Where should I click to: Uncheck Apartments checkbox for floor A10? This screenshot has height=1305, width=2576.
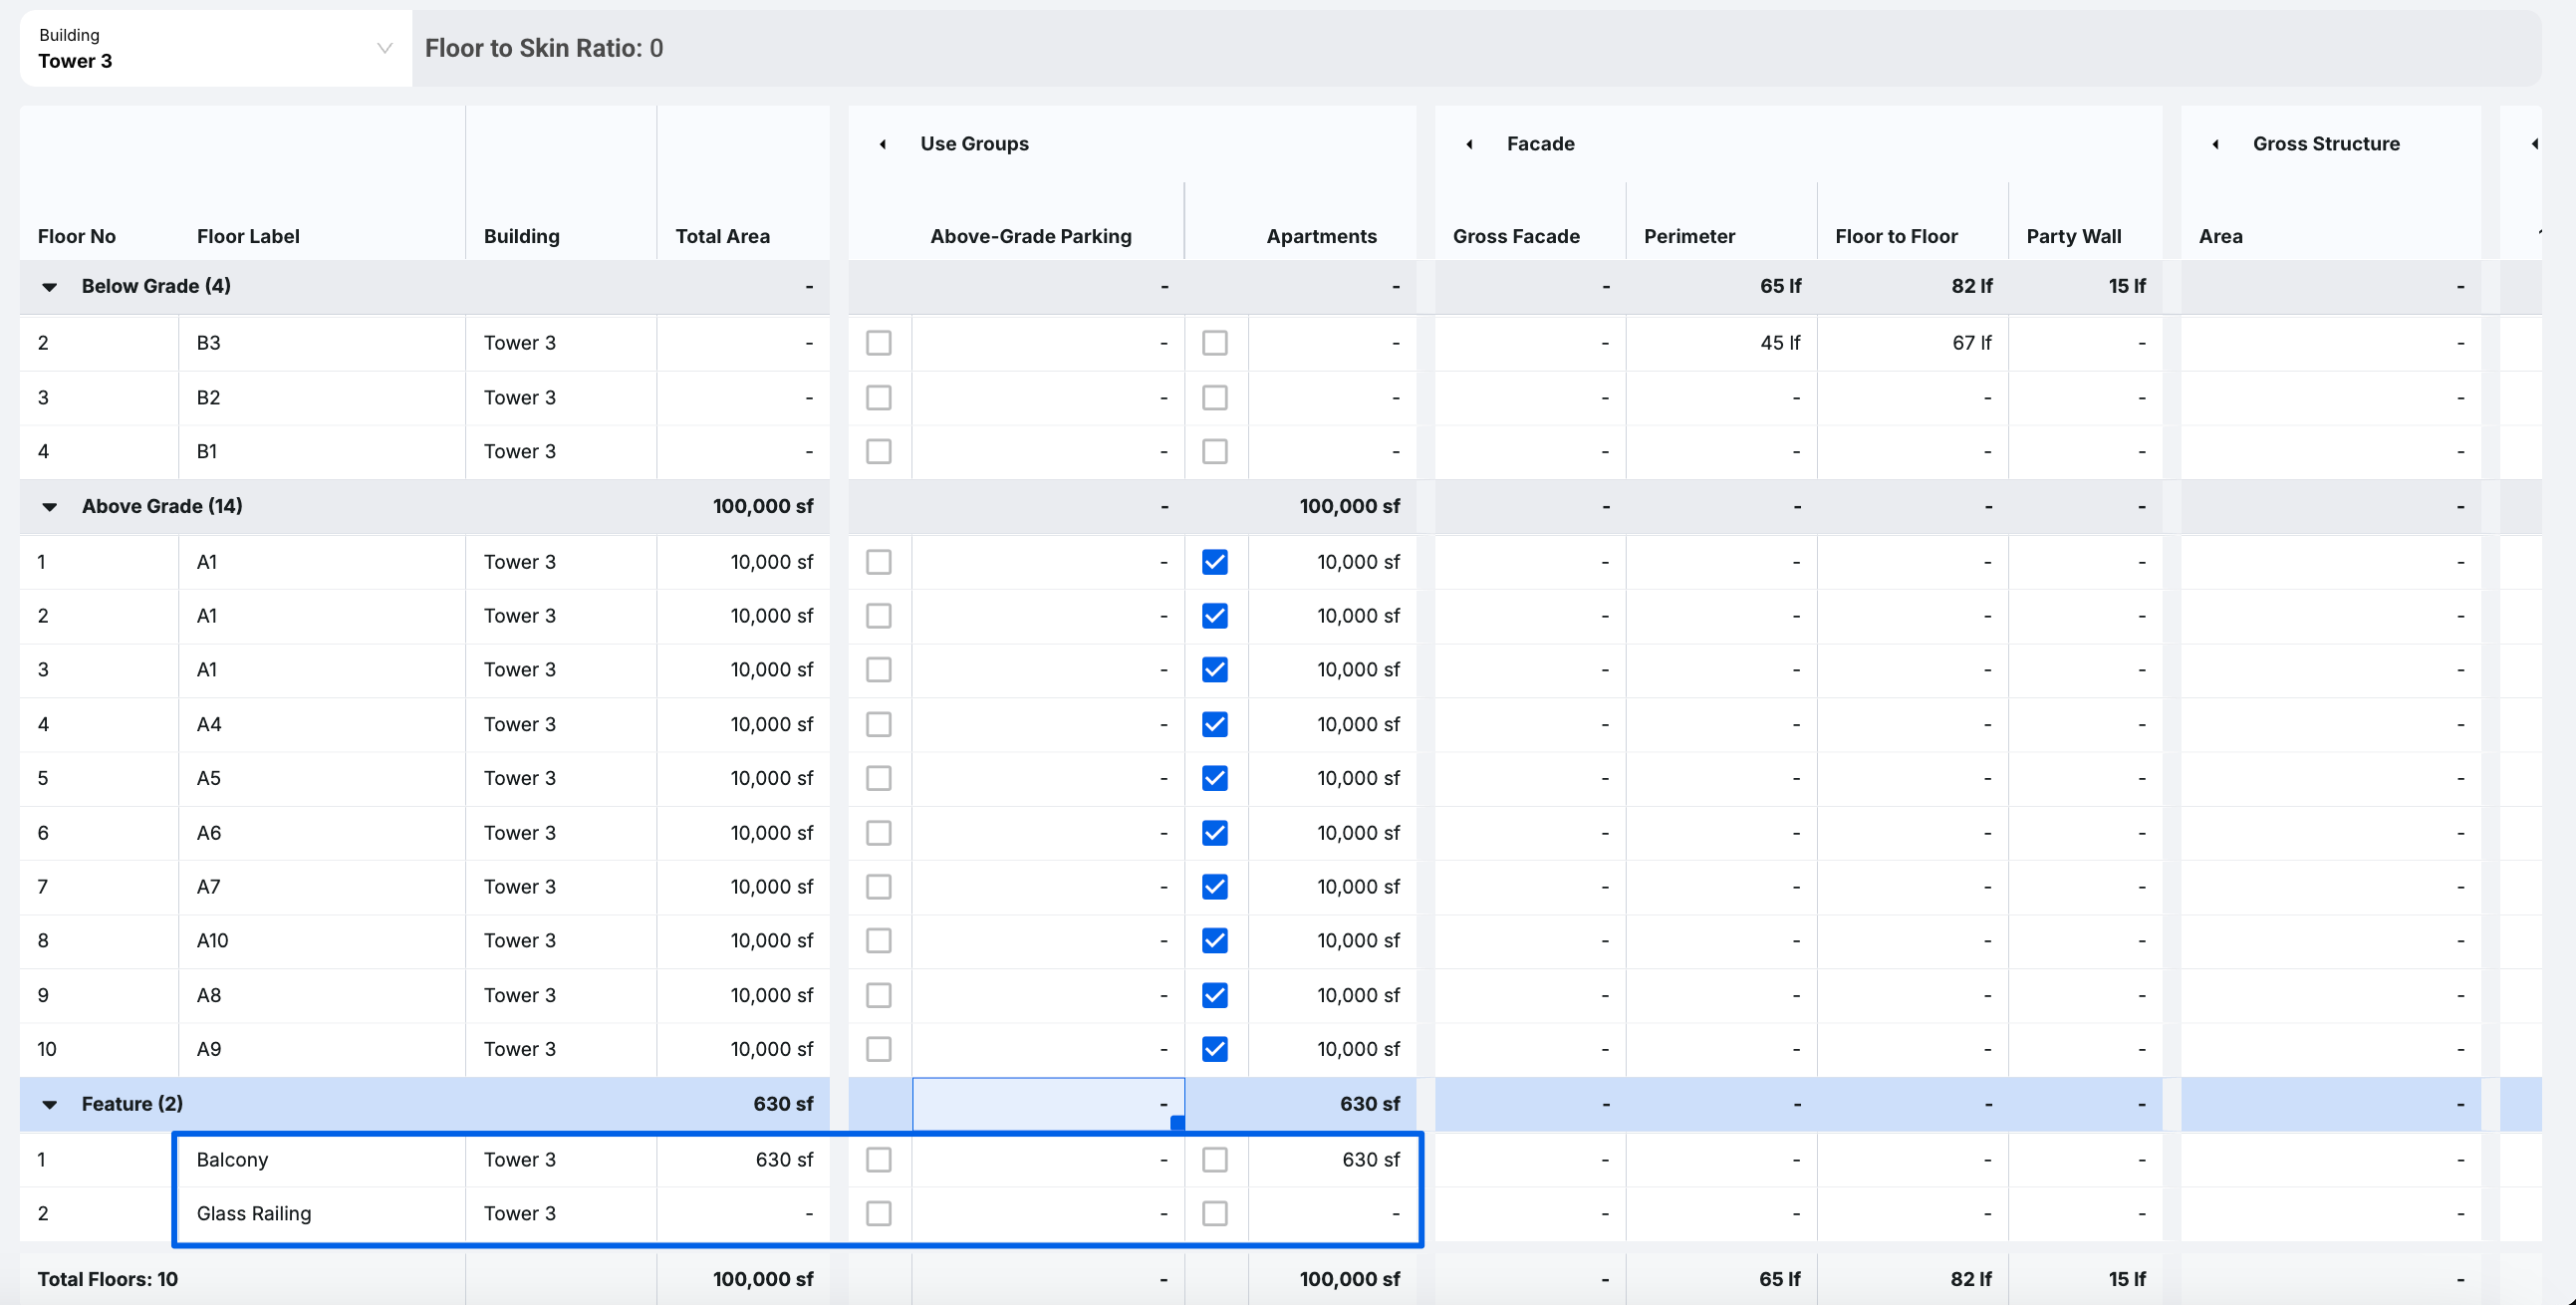[1214, 940]
